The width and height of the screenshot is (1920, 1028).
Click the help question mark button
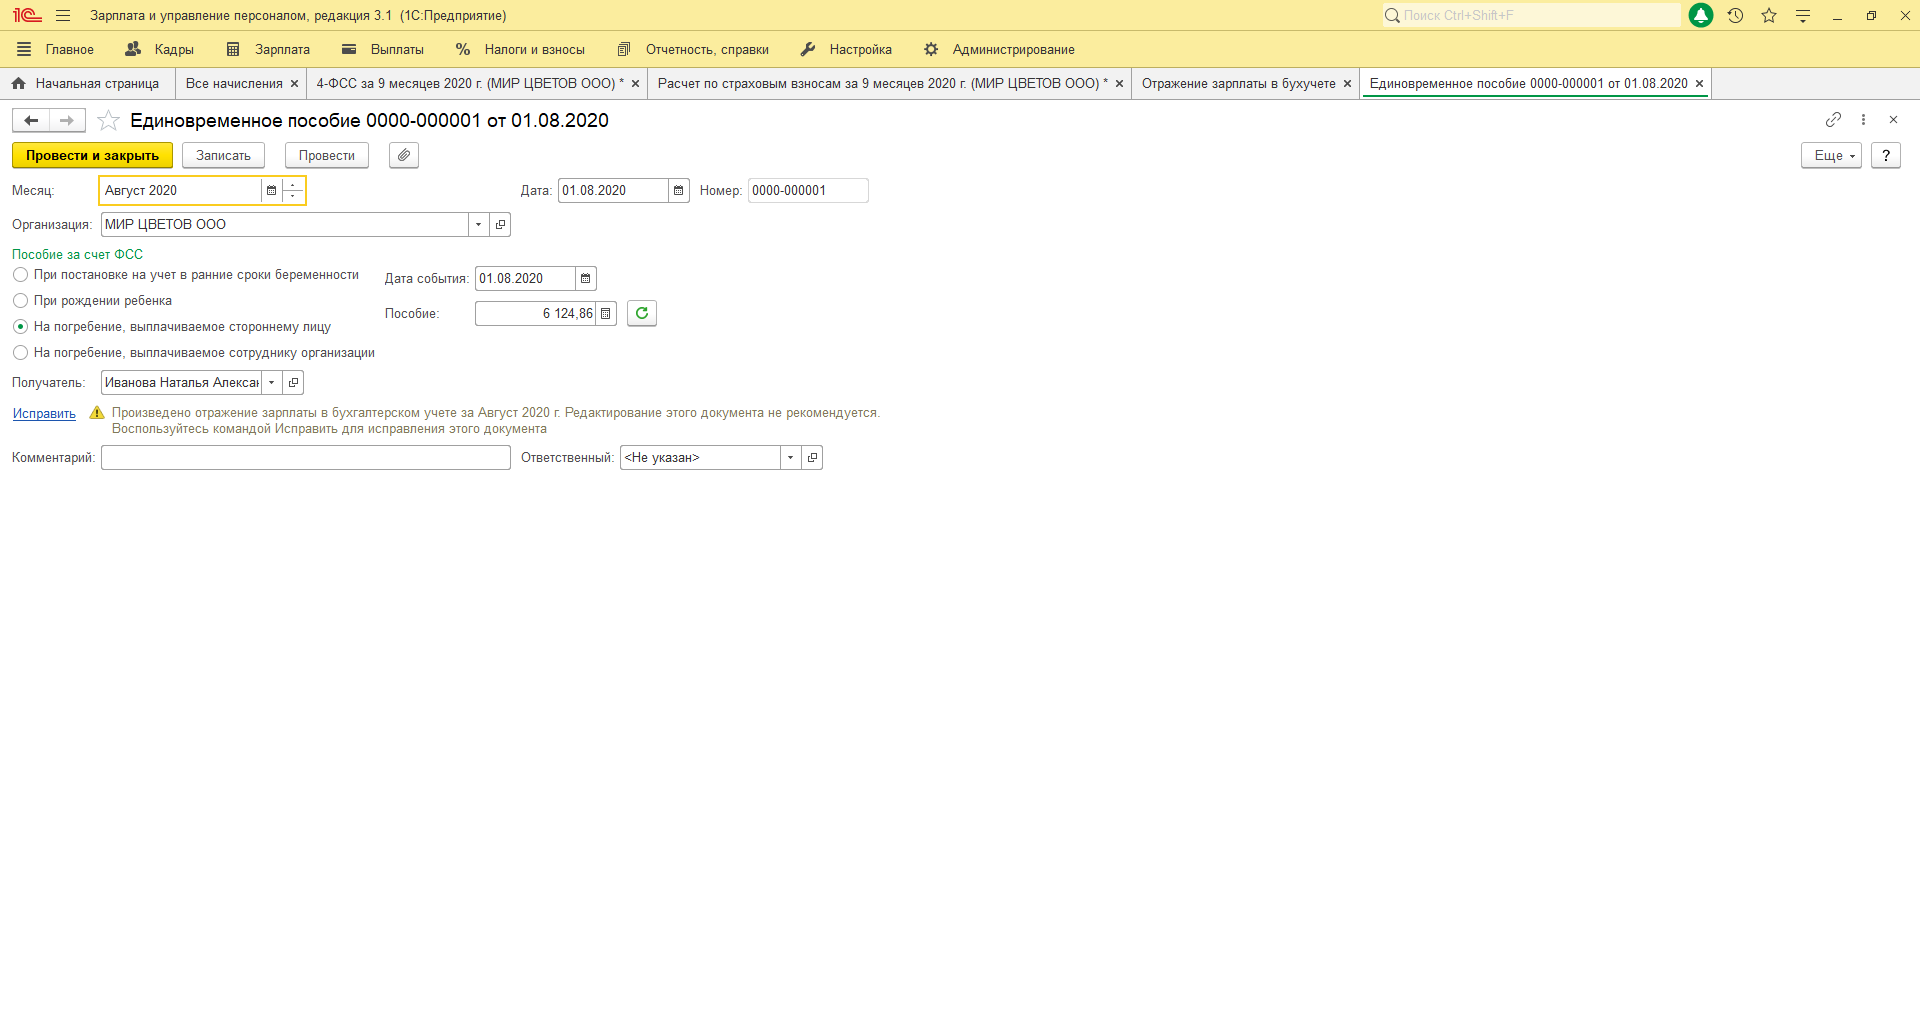pyautogui.click(x=1886, y=156)
